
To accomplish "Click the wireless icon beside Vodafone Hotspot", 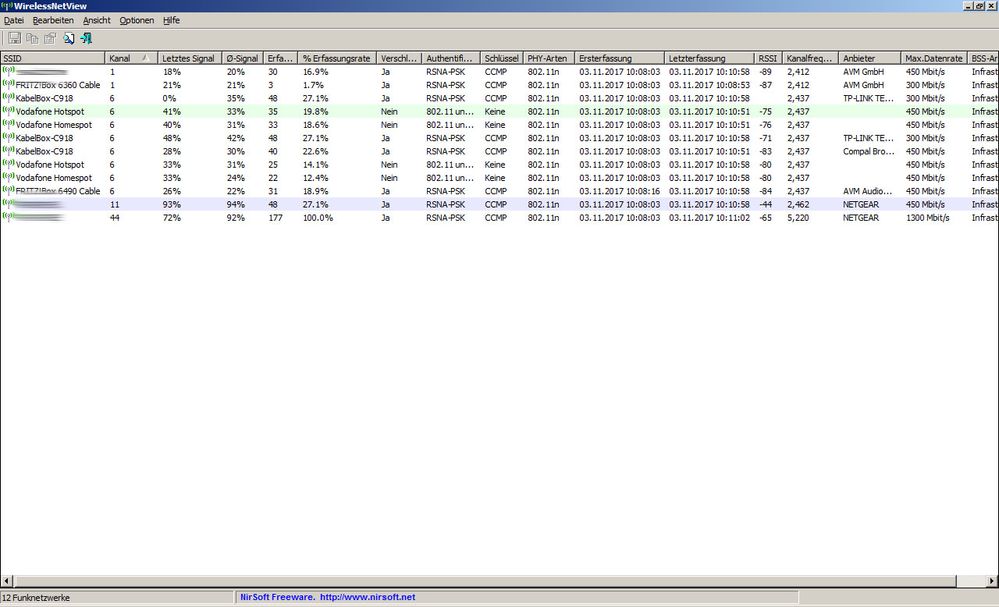I will coord(7,111).
